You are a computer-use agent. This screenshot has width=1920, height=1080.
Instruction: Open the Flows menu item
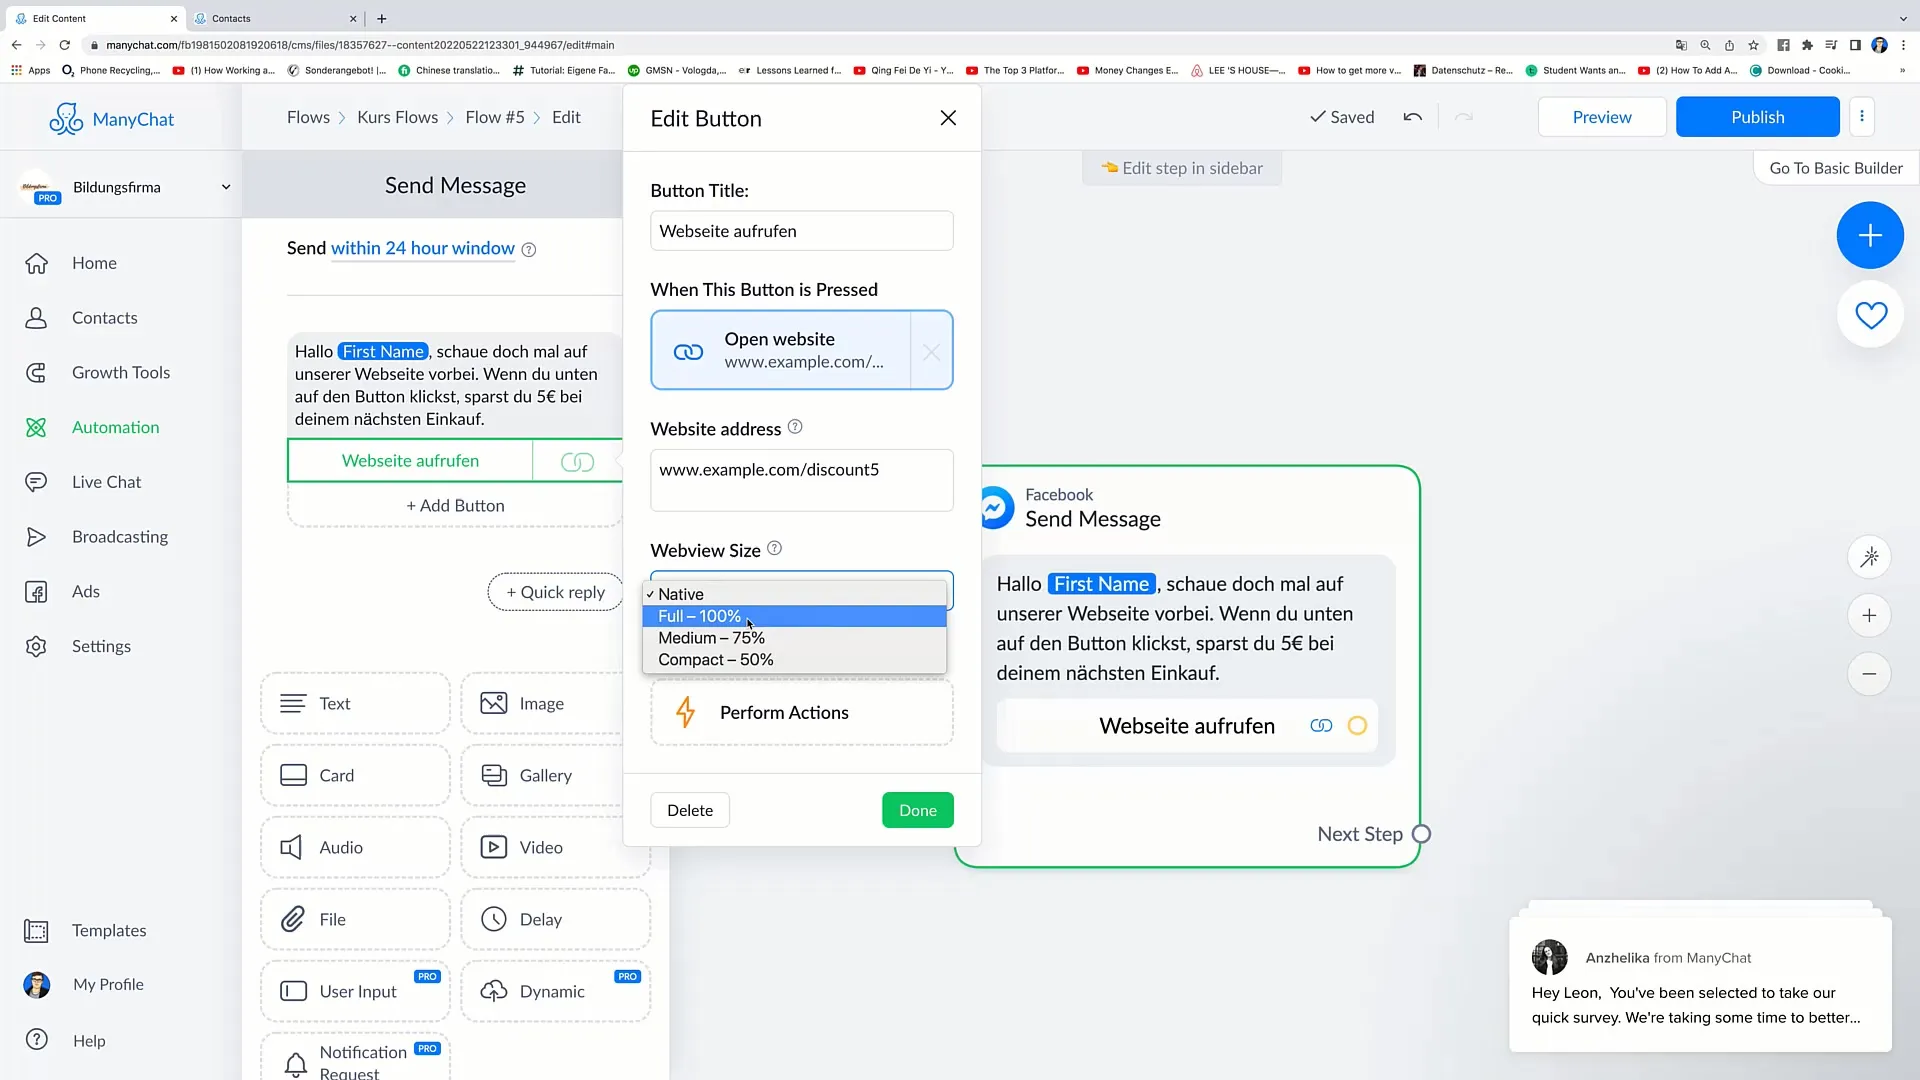[307, 117]
